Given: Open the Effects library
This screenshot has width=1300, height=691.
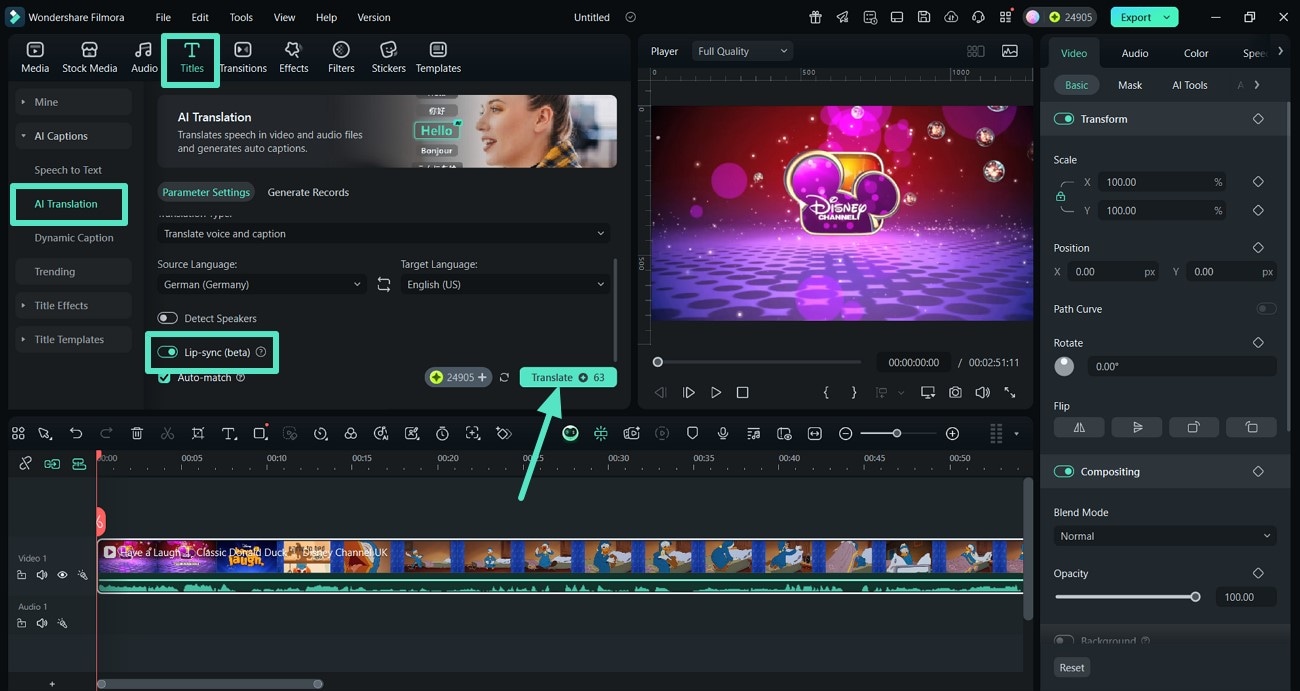Looking at the screenshot, I should pyautogui.click(x=293, y=58).
